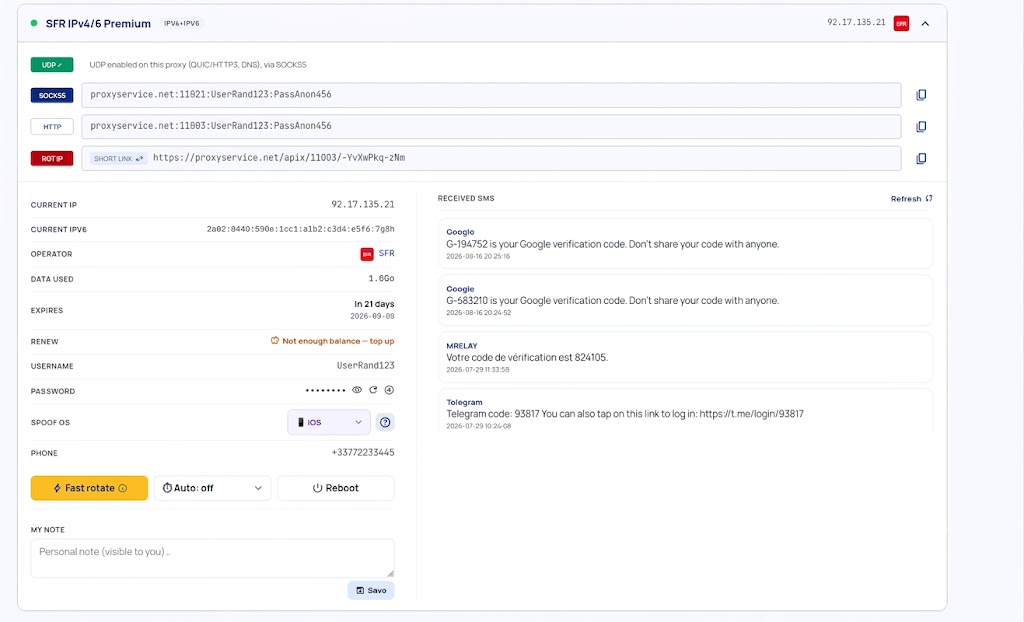
Task: Click Fast rotate info icon
Action: coord(123,488)
